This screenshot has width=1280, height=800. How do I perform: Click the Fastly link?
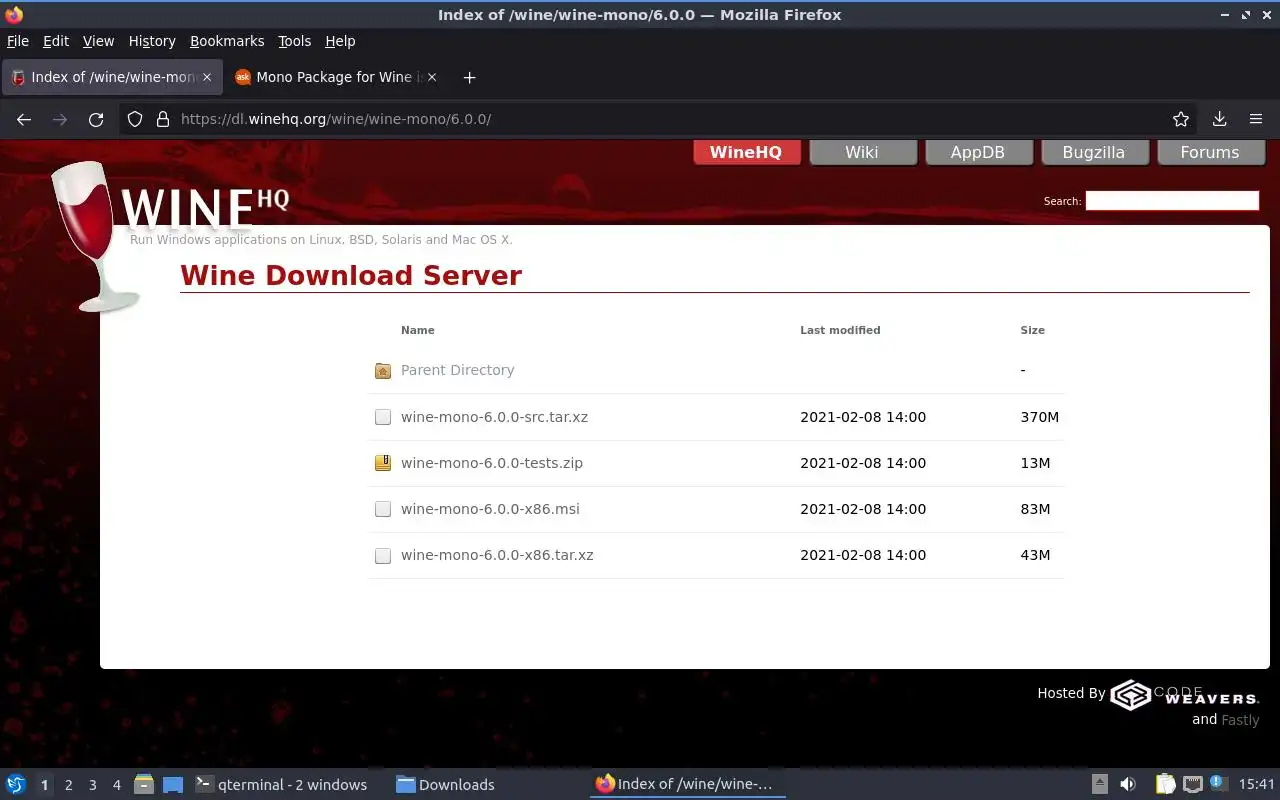pyautogui.click(x=1240, y=720)
